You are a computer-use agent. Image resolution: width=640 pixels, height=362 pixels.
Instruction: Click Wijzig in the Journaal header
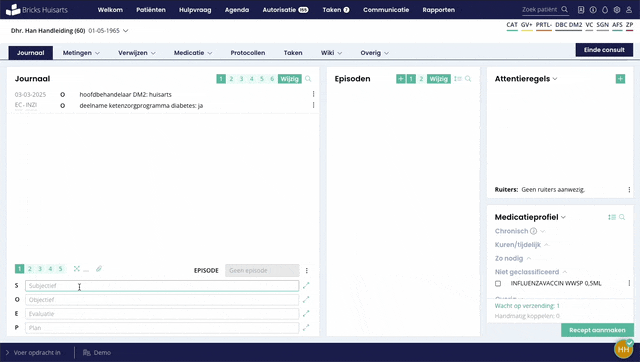289,79
